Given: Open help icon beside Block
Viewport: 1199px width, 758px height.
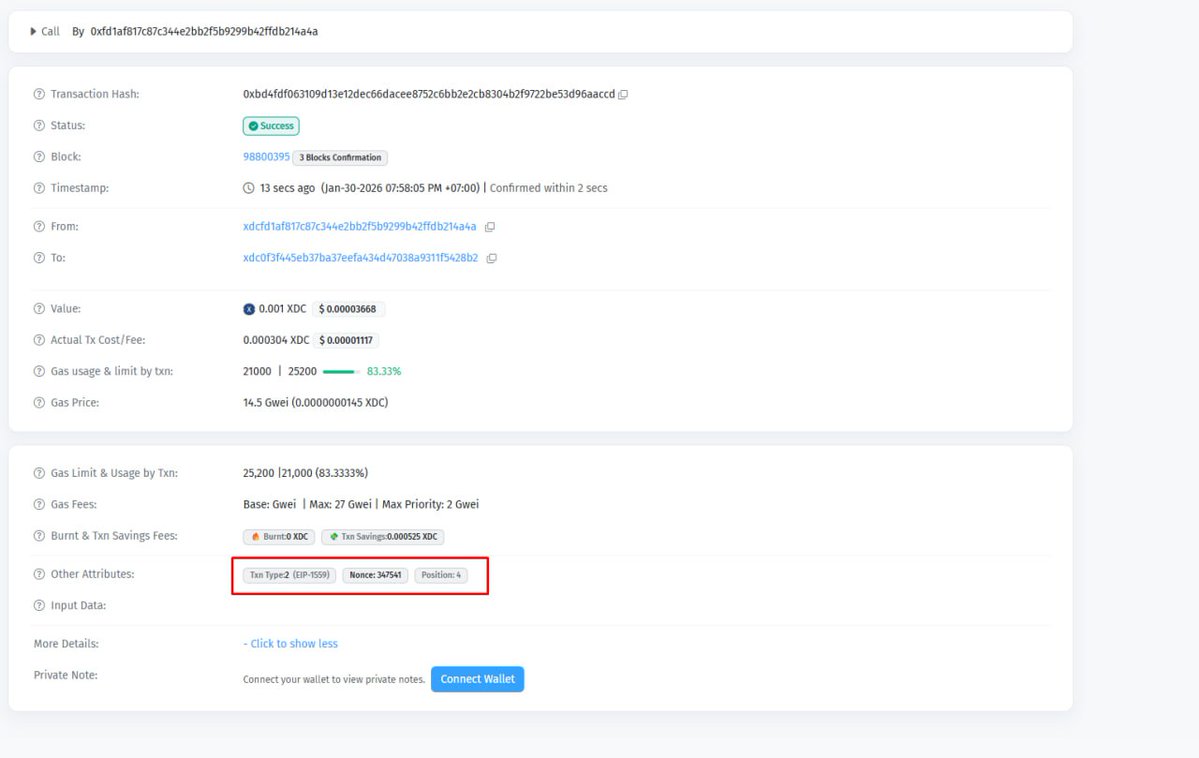Looking at the screenshot, I should [39, 157].
